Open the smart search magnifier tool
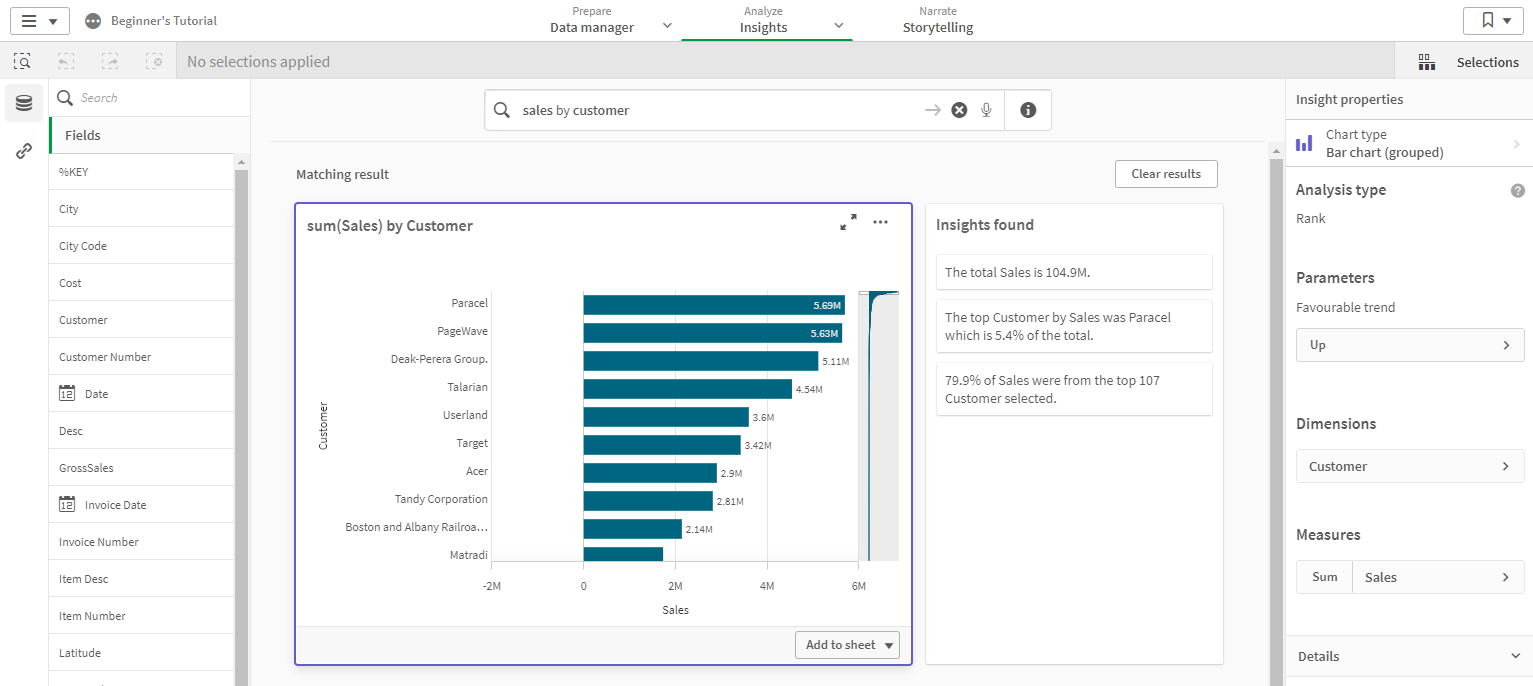This screenshot has width=1533, height=686. pyautogui.click(x=21, y=61)
